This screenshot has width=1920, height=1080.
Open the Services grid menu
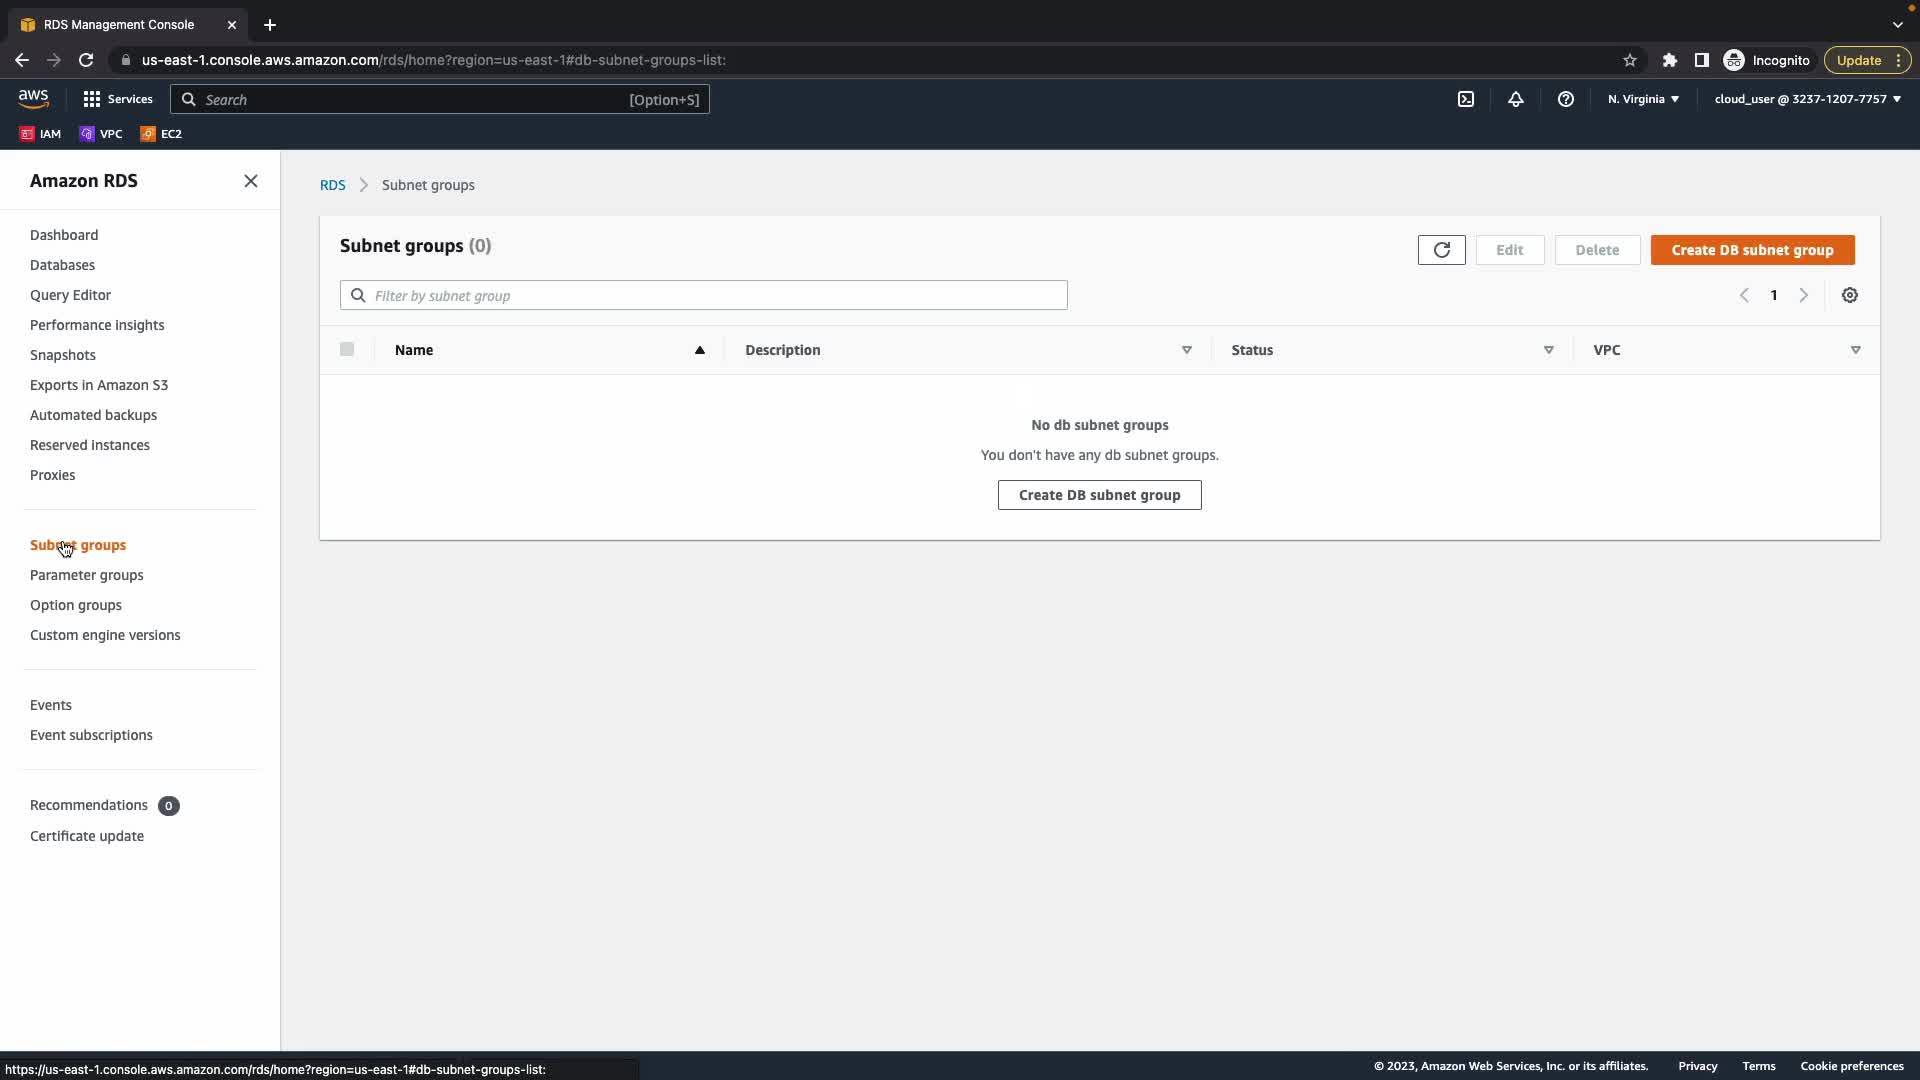coord(118,99)
